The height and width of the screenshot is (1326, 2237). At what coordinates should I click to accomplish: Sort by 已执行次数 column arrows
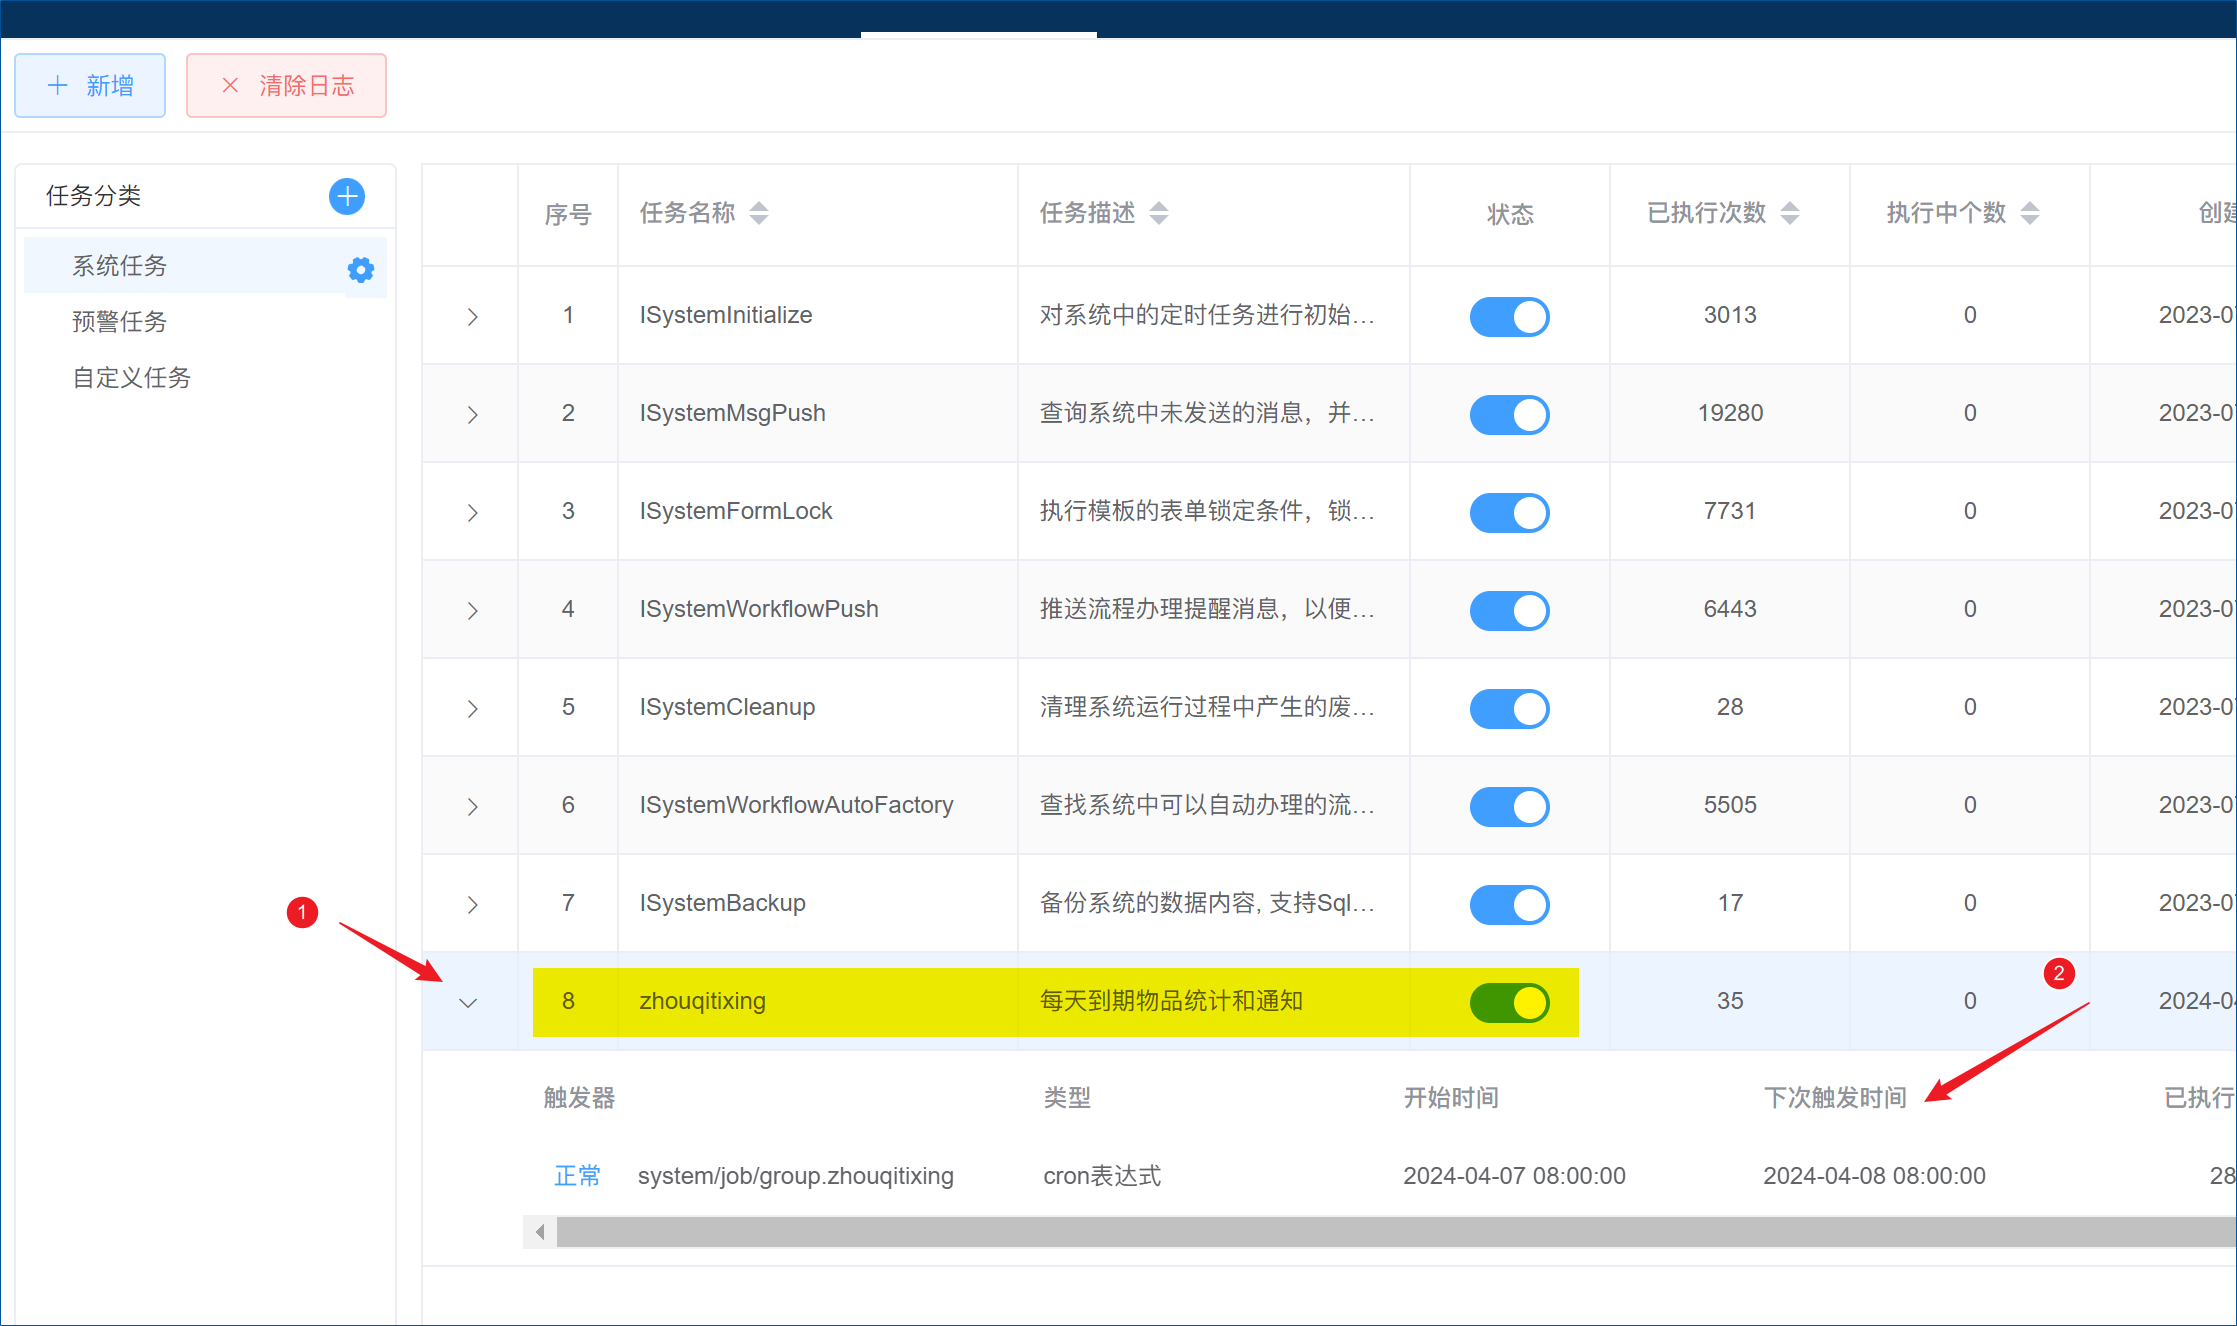click(x=1790, y=213)
